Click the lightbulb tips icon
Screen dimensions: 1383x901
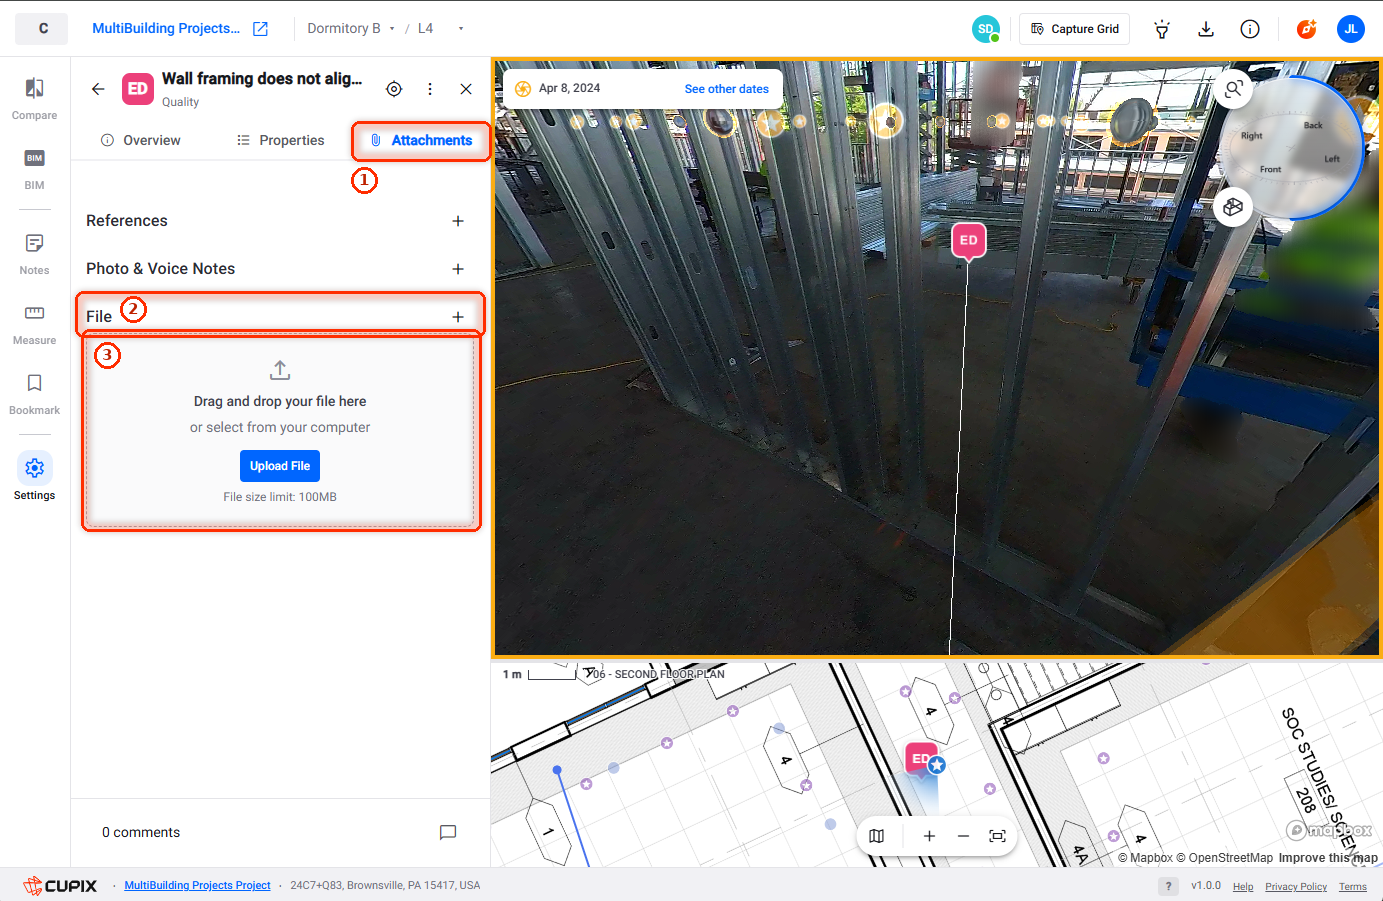(1162, 29)
